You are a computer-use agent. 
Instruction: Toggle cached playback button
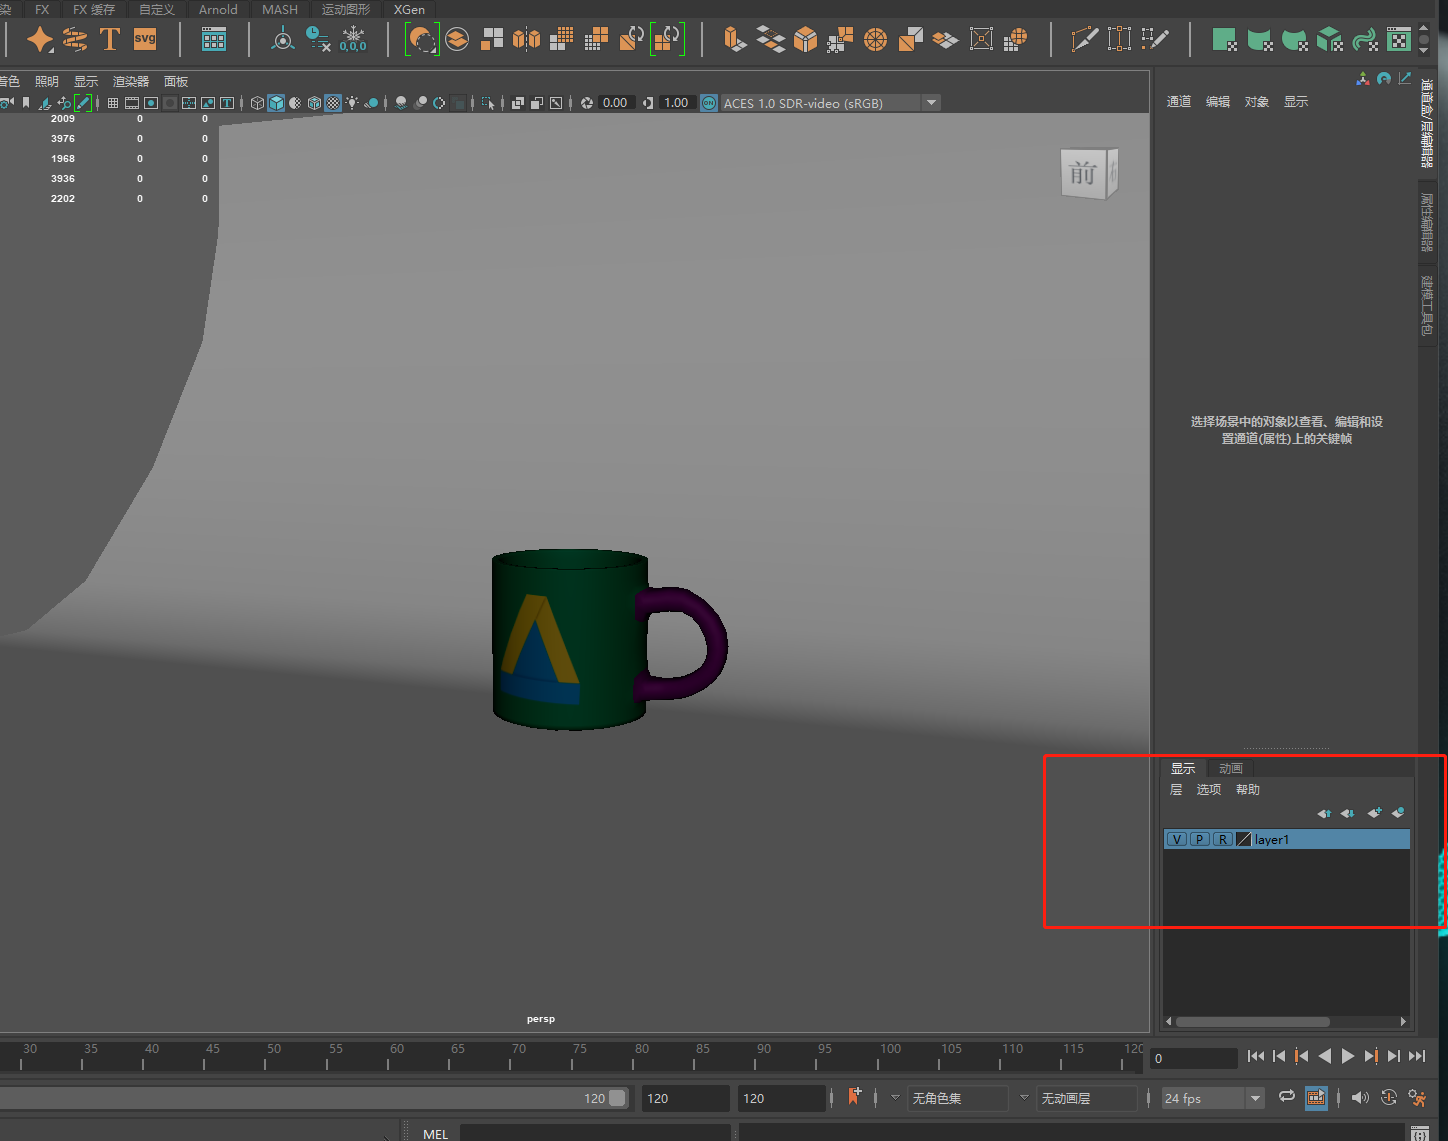1316,1097
